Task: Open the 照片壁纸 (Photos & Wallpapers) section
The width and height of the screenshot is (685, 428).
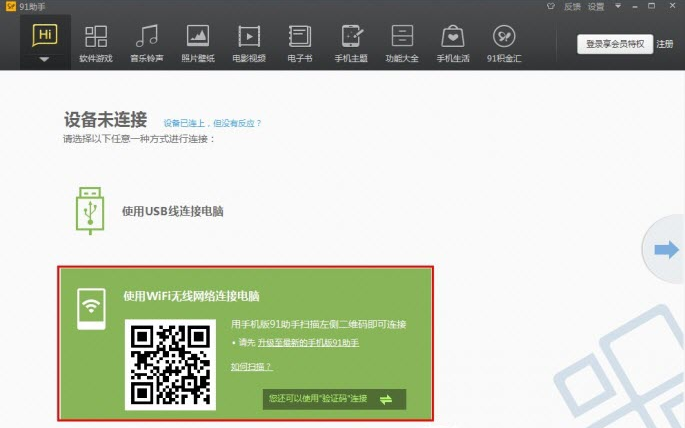Action: (x=198, y=43)
